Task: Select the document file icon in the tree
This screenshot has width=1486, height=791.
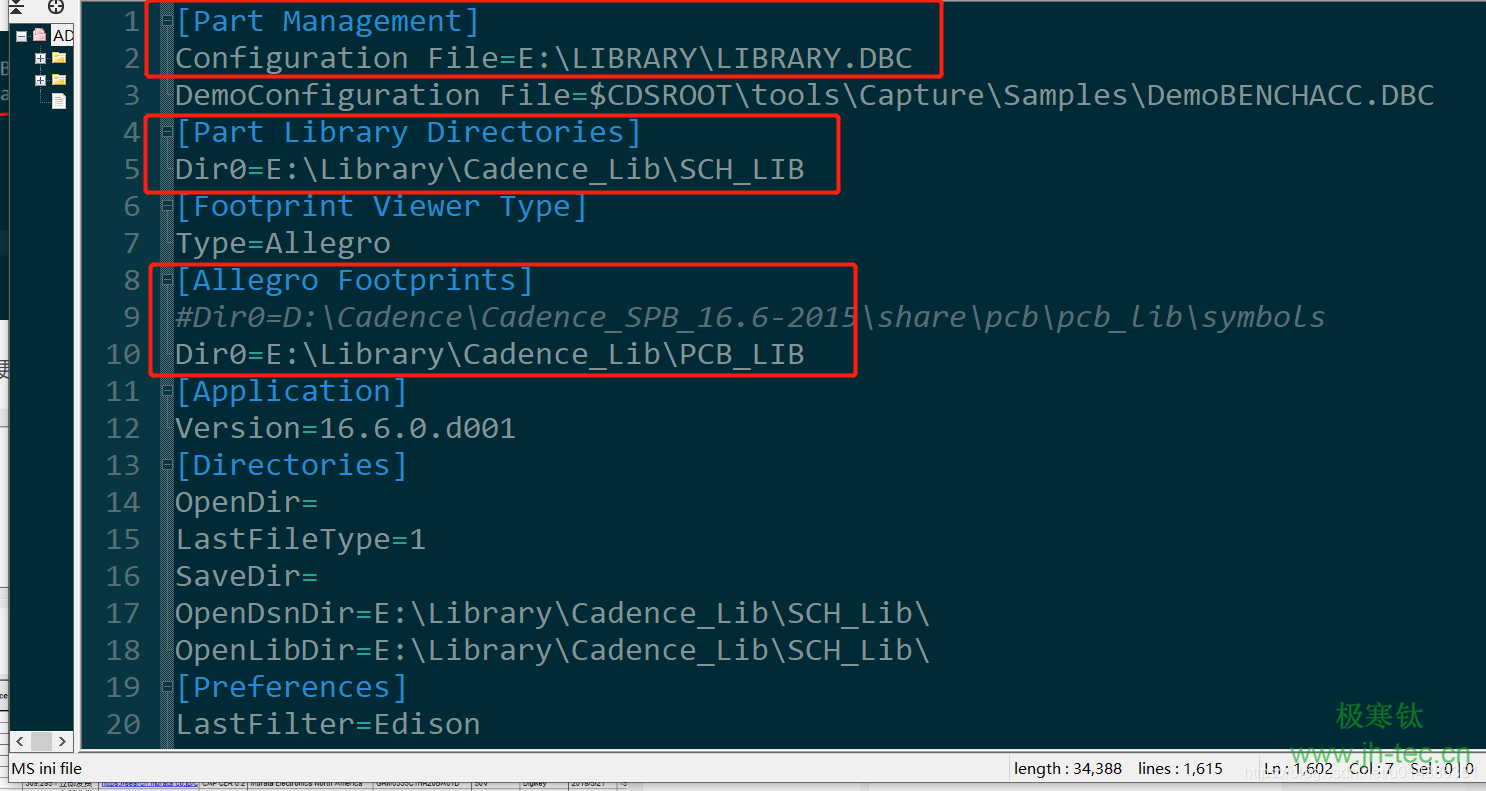Action: pyautogui.click(x=59, y=100)
